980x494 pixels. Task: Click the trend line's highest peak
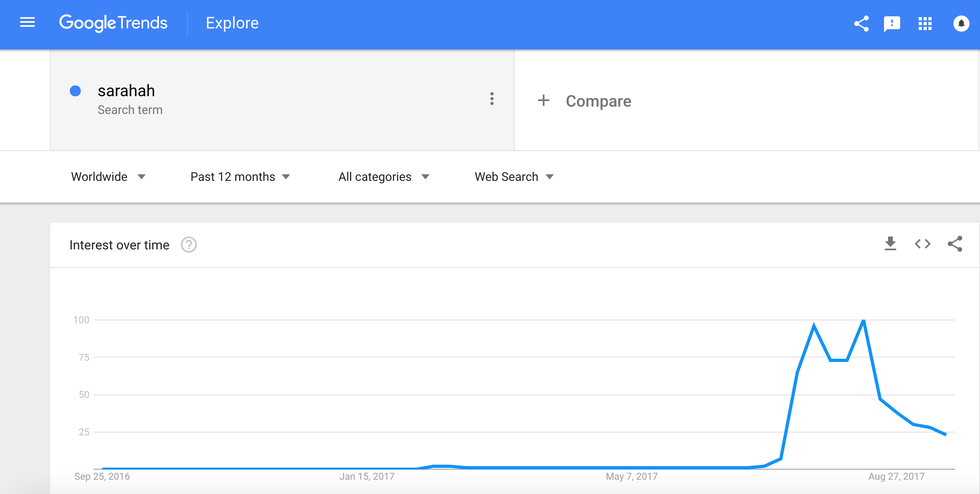tap(863, 321)
